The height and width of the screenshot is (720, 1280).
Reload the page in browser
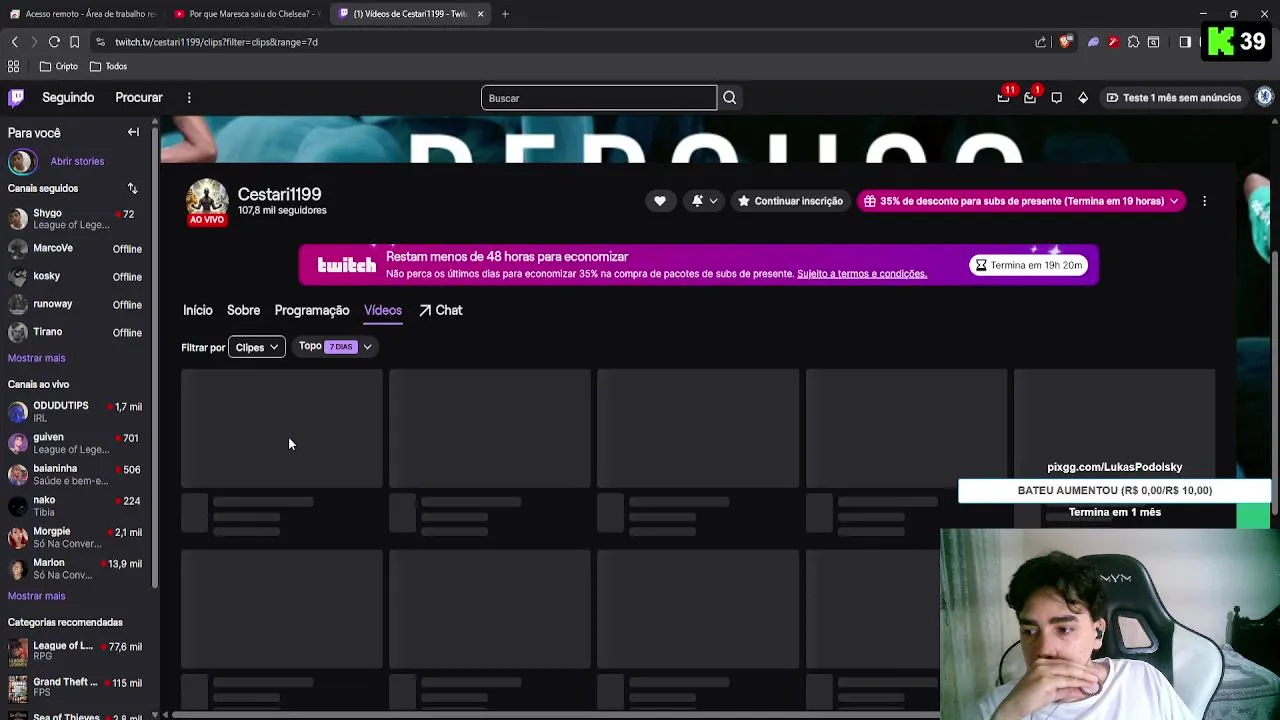click(x=54, y=42)
